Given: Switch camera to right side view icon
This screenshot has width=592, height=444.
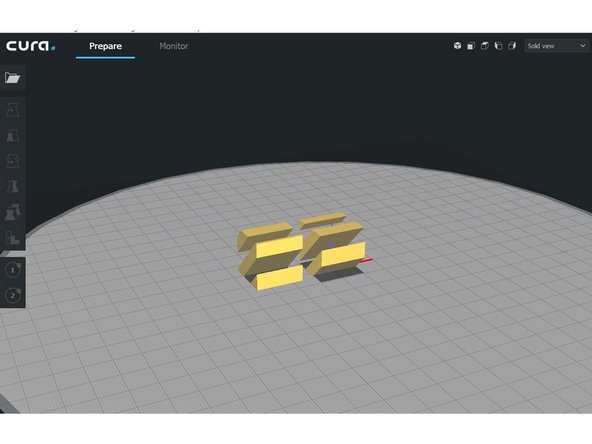Looking at the screenshot, I should point(512,46).
